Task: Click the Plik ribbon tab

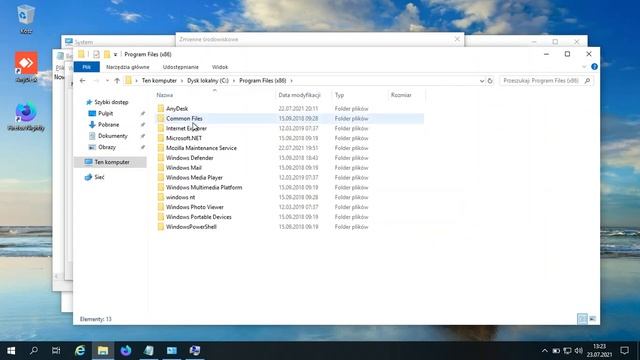Action: 87,67
